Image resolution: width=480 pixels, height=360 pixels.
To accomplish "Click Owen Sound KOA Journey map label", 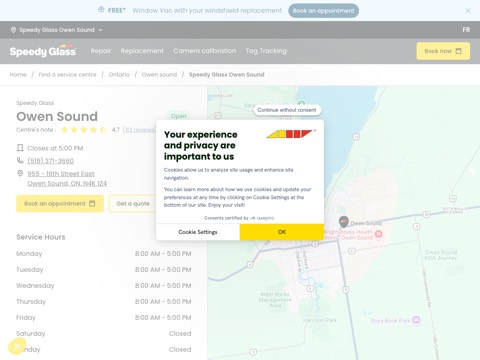I will [441, 255].
